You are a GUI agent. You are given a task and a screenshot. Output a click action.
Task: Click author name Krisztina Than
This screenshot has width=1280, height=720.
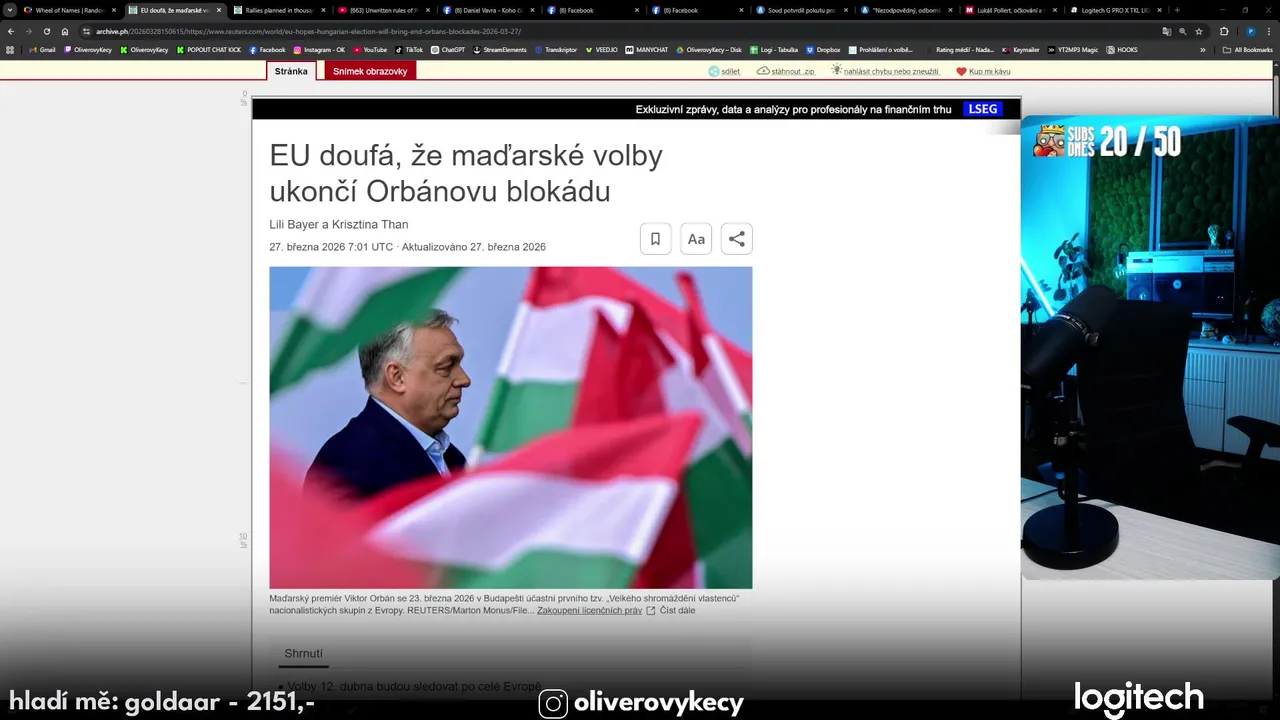[x=370, y=225]
